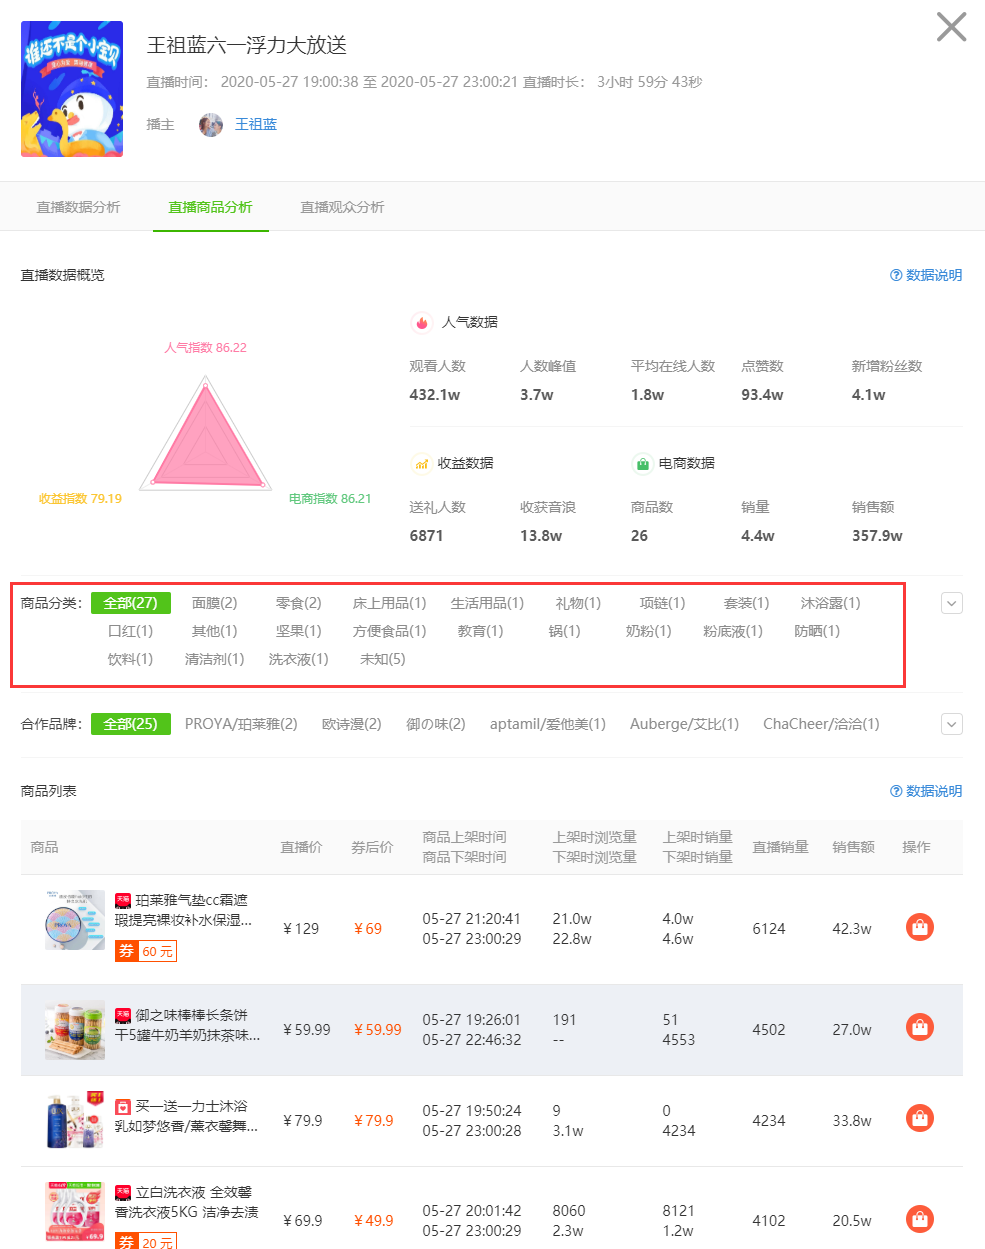
Task: Filter products by 教育(1)
Action: (480, 631)
